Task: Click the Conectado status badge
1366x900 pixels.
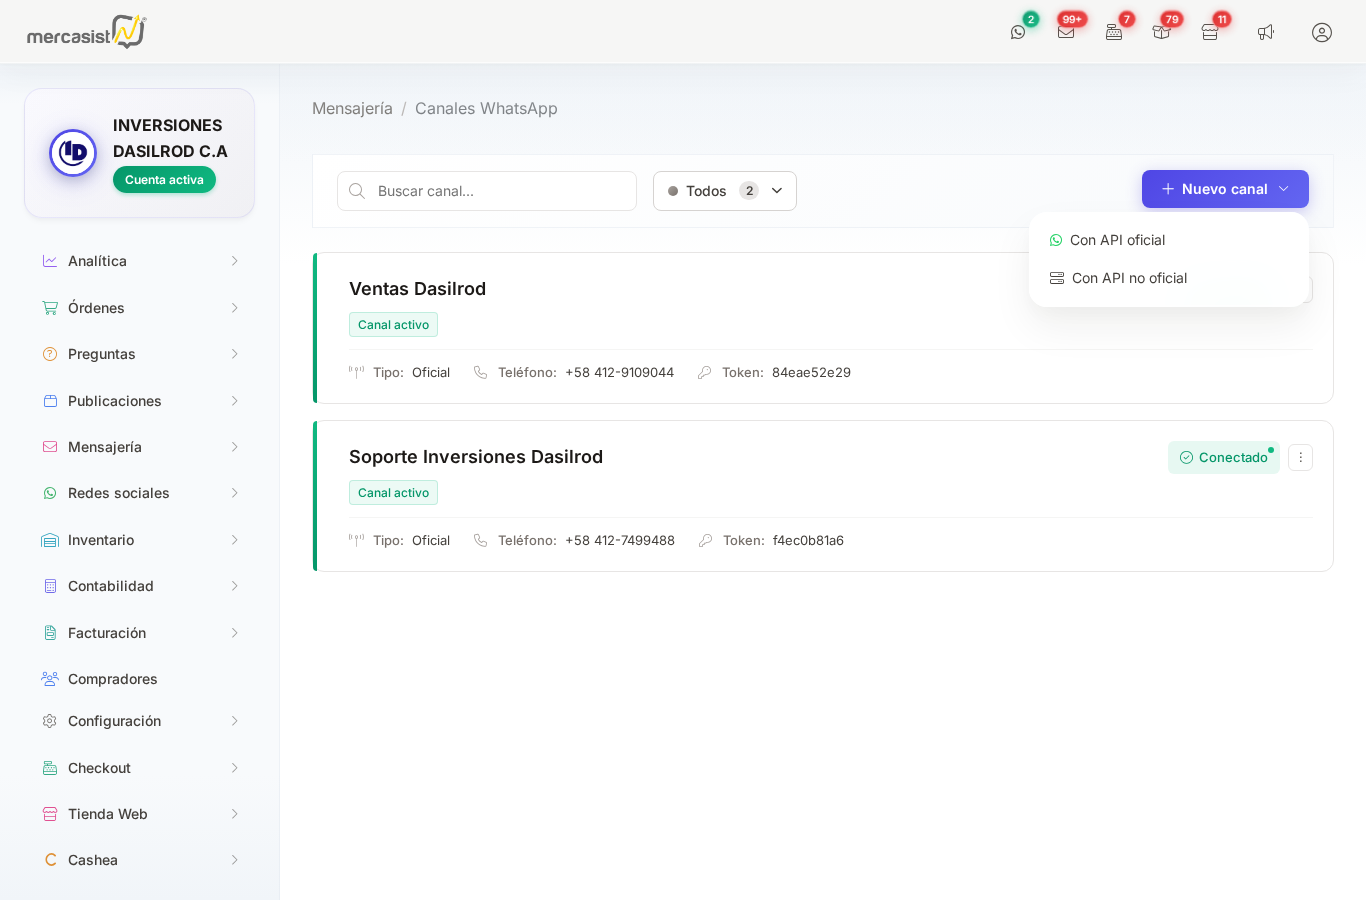Action: pyautogui.click(x=1223, y=457)
